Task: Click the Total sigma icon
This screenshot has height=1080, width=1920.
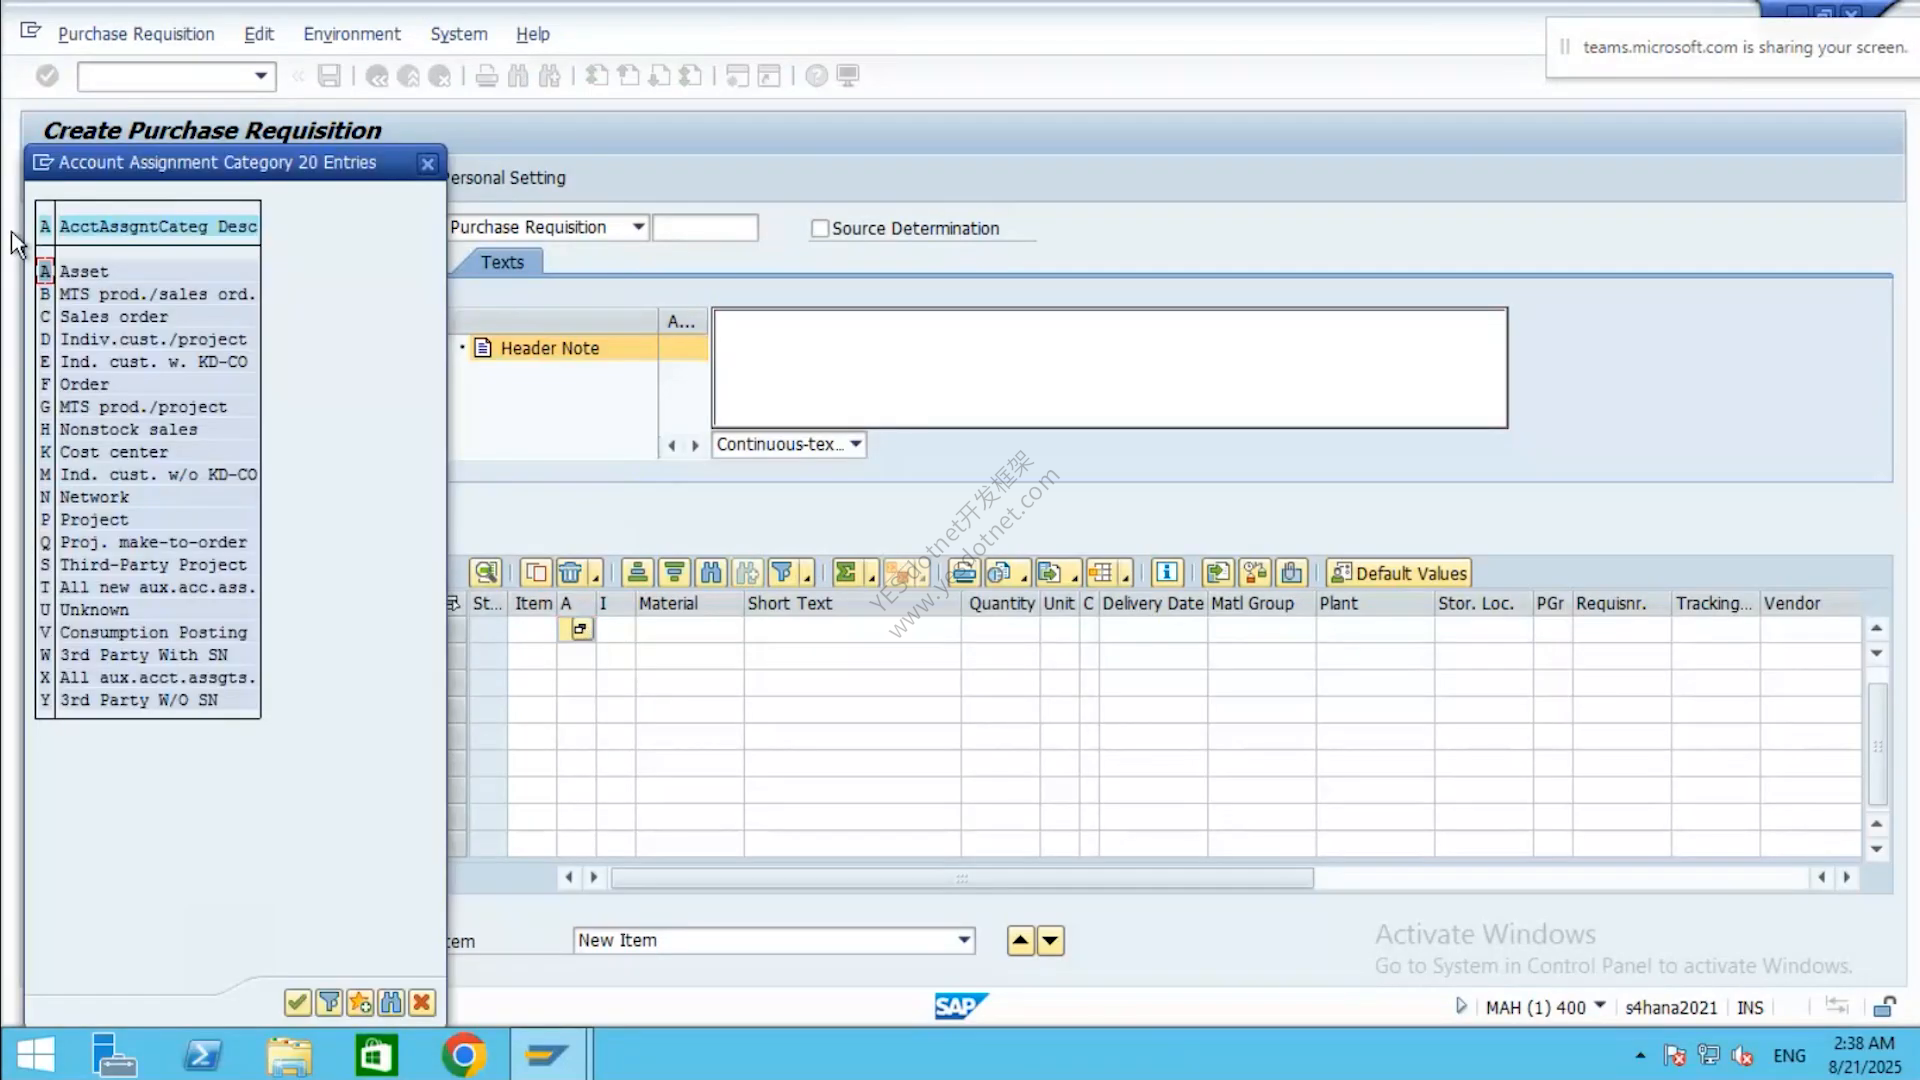Action: tap(846, 573)
